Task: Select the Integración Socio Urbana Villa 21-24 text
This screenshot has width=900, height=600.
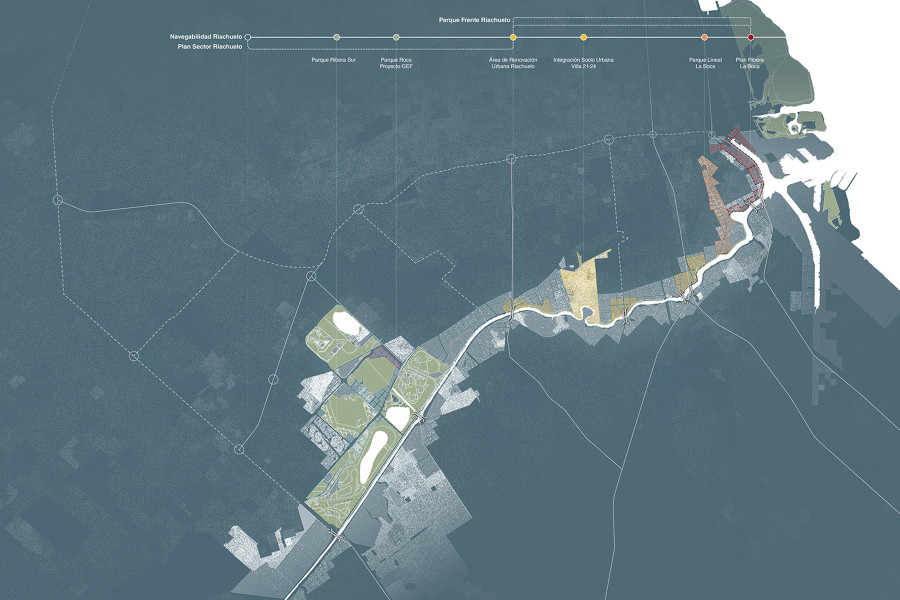Action: tap(584, 63)
